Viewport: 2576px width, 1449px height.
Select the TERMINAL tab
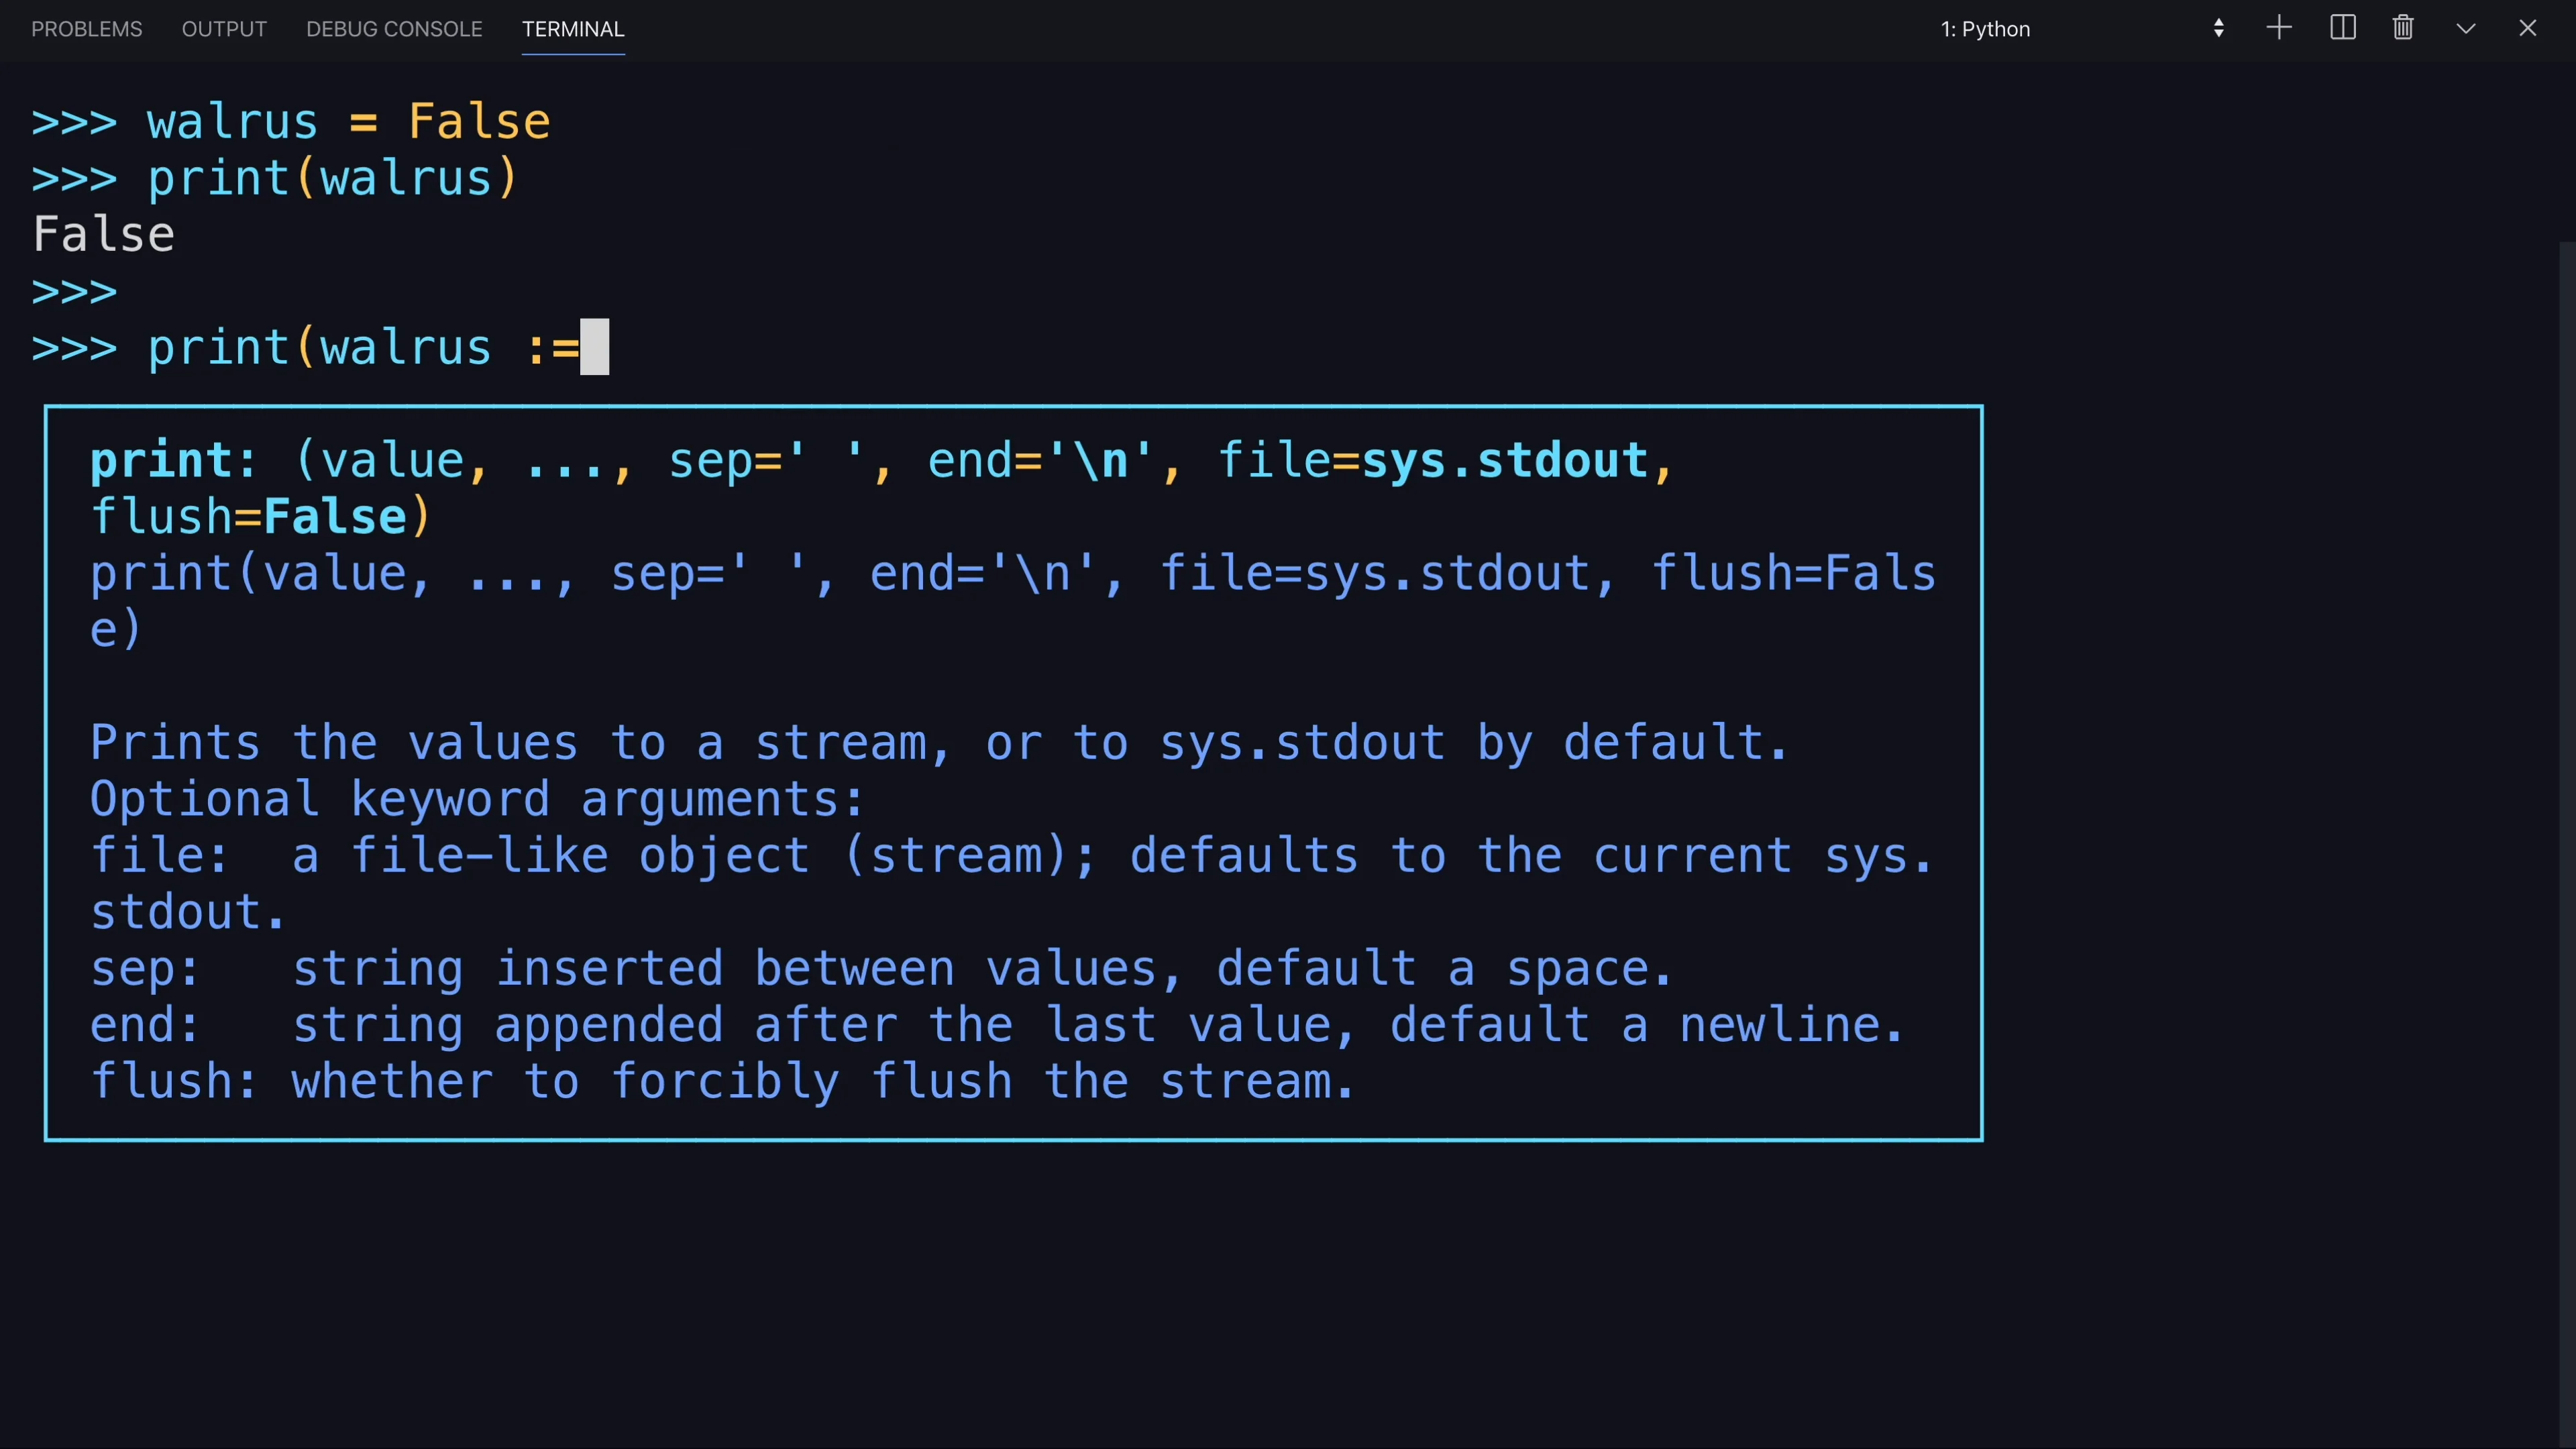[573, 29]
